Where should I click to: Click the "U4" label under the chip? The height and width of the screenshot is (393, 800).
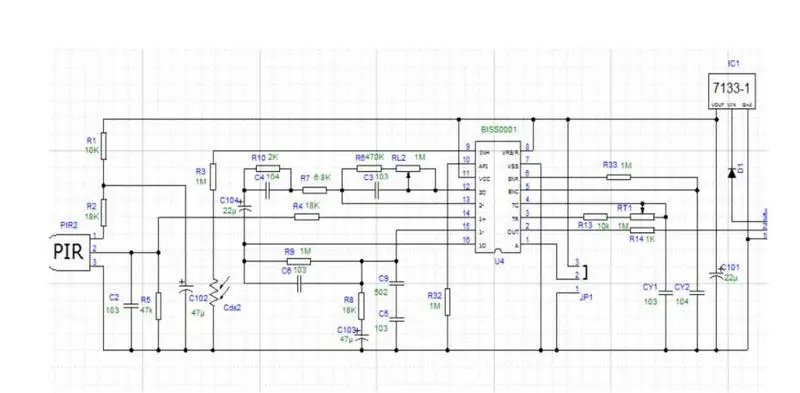coord(499,261)
